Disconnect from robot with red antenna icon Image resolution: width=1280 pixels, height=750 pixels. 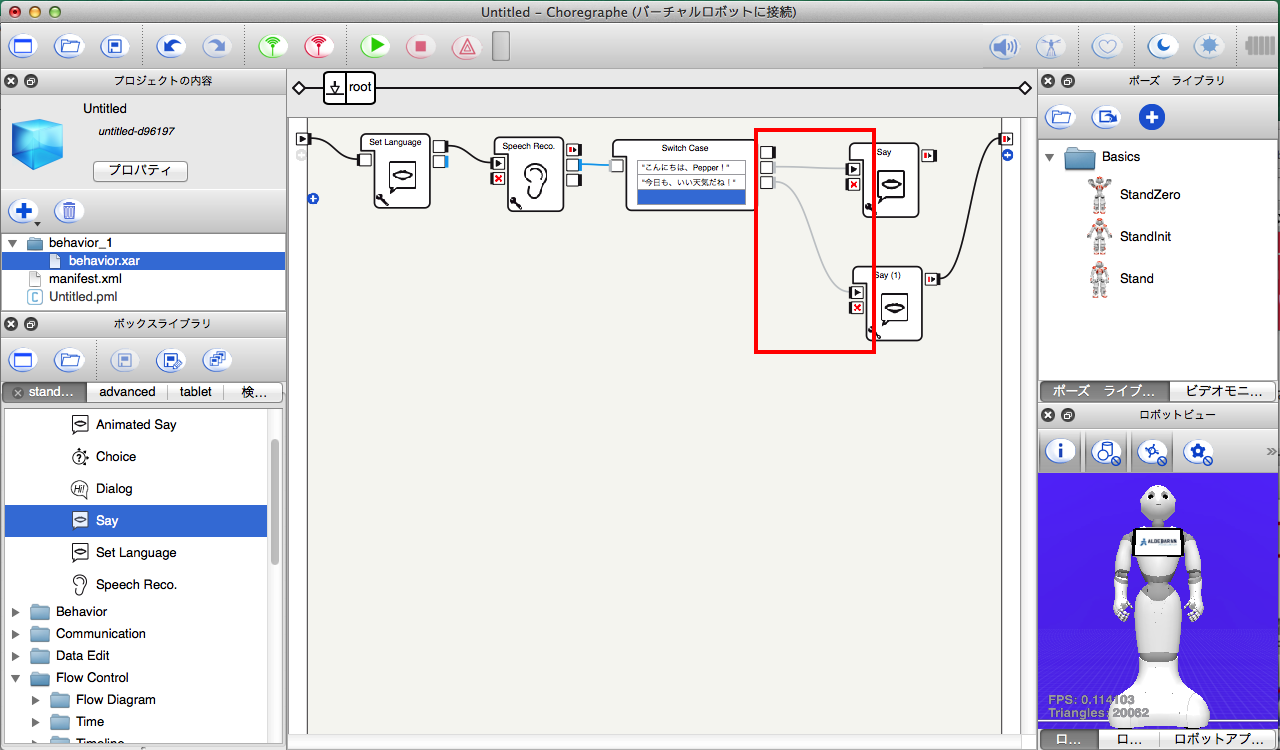(318, 46)
